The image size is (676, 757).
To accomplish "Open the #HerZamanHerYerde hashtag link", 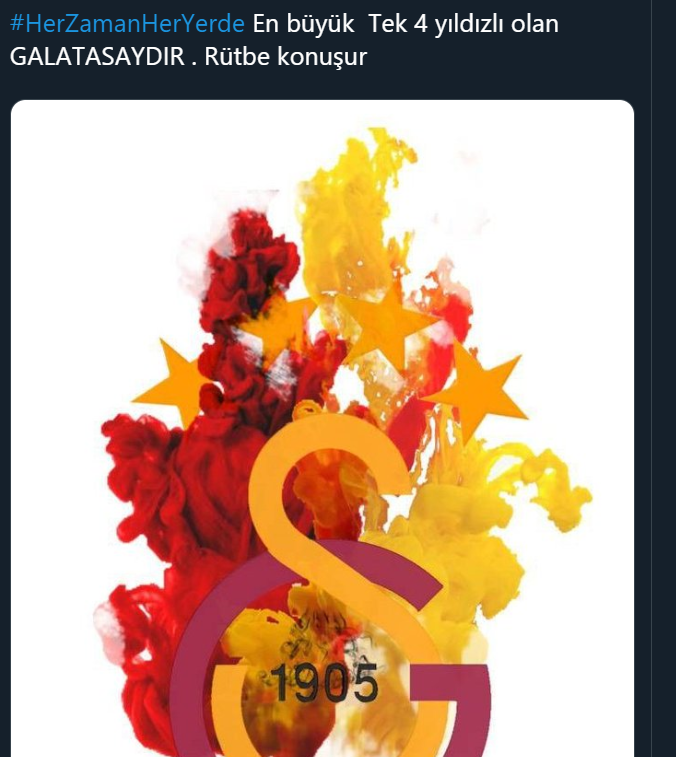I will pyautogui.click(x=127, y=24).
